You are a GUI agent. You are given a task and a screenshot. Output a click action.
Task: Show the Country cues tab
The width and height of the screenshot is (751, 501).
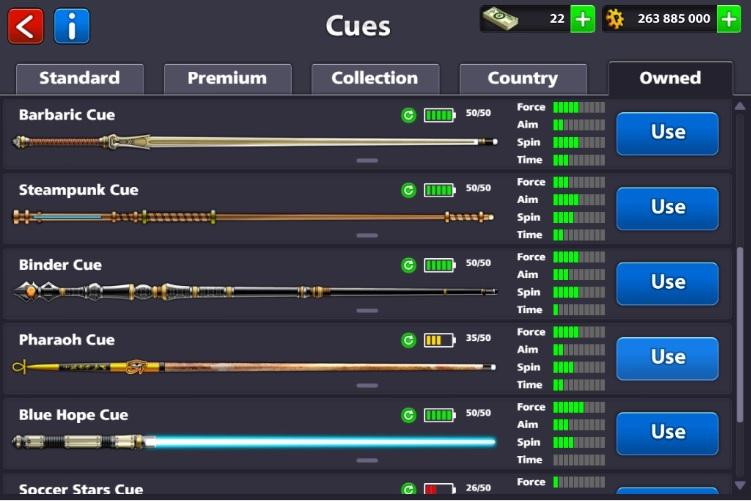523,79
